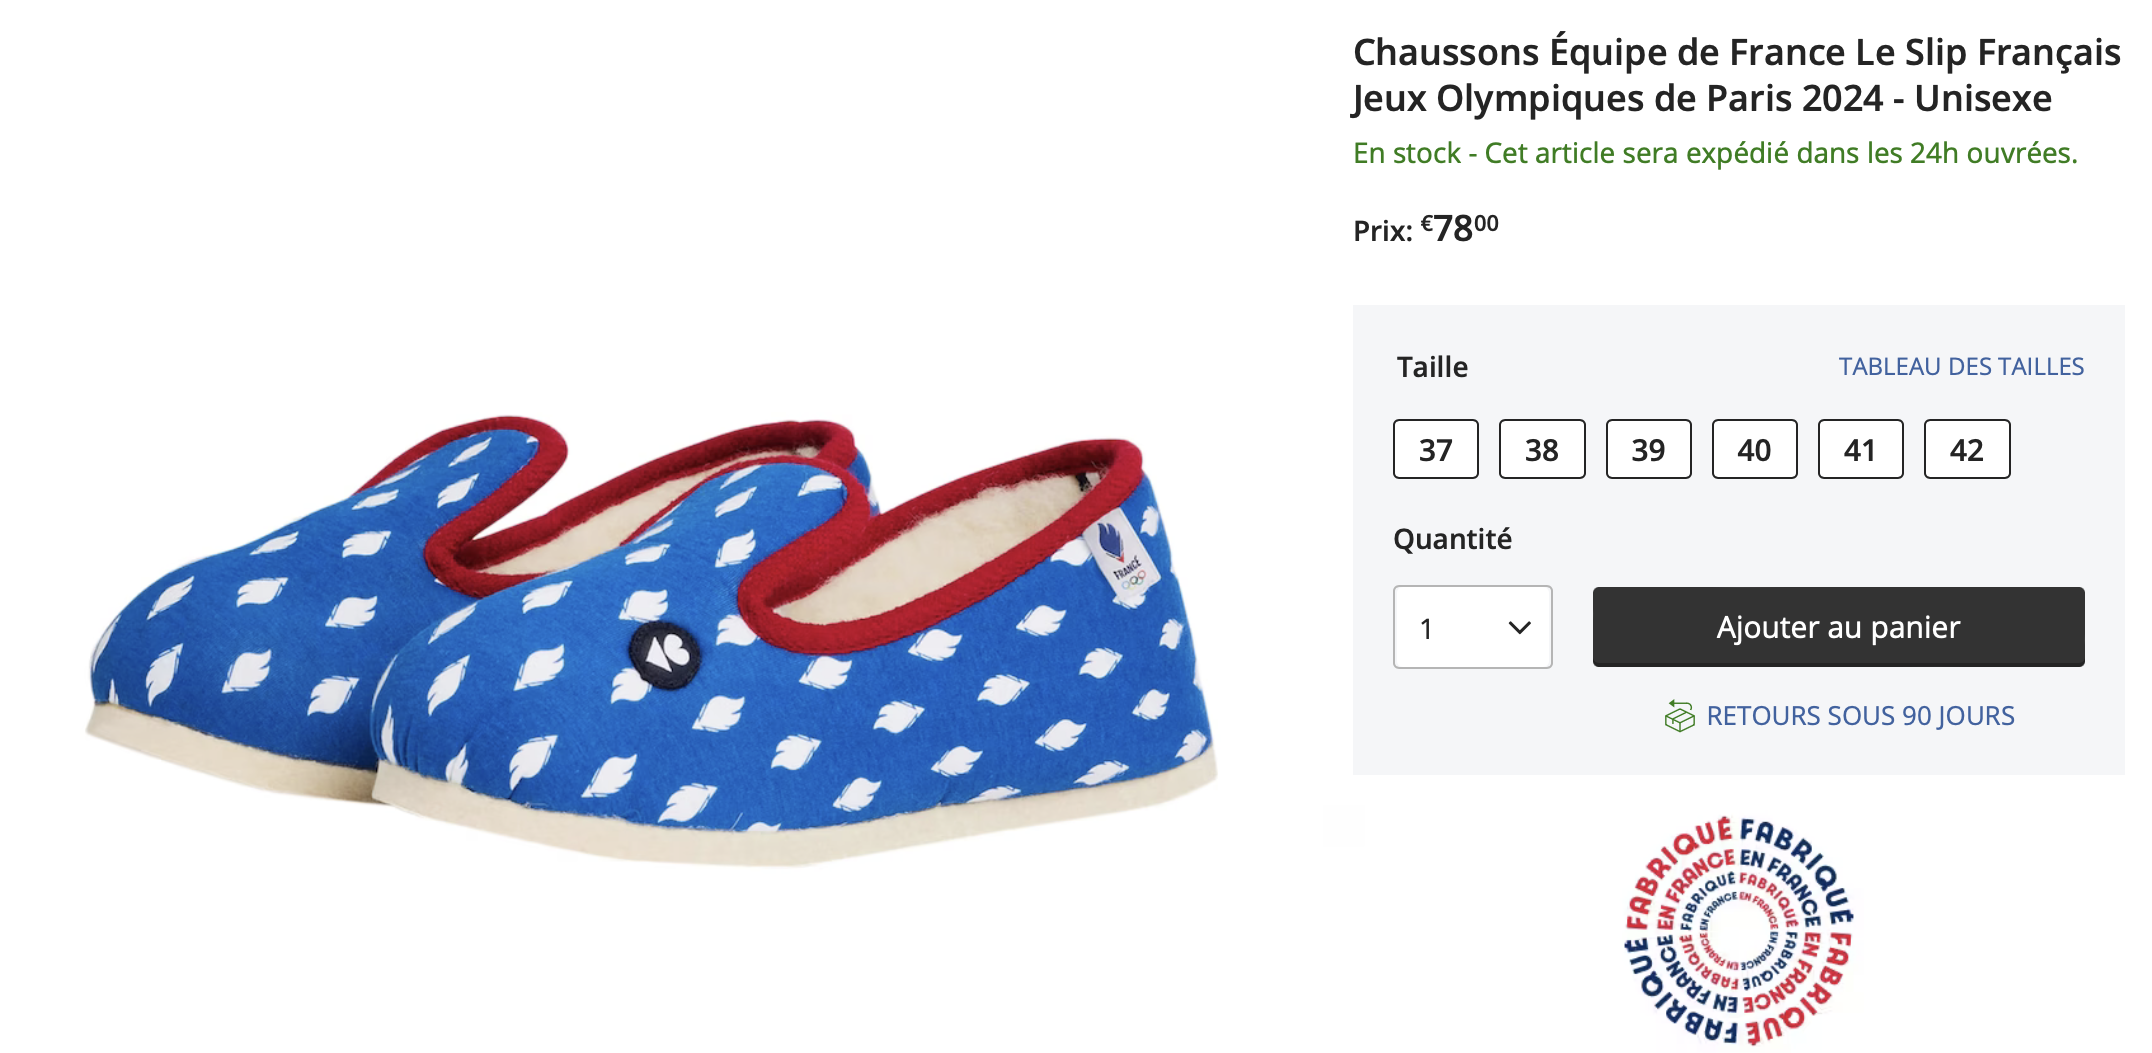Click the Taille label
Viewport: 2152px width, 1053px height.
[1432, 367]
